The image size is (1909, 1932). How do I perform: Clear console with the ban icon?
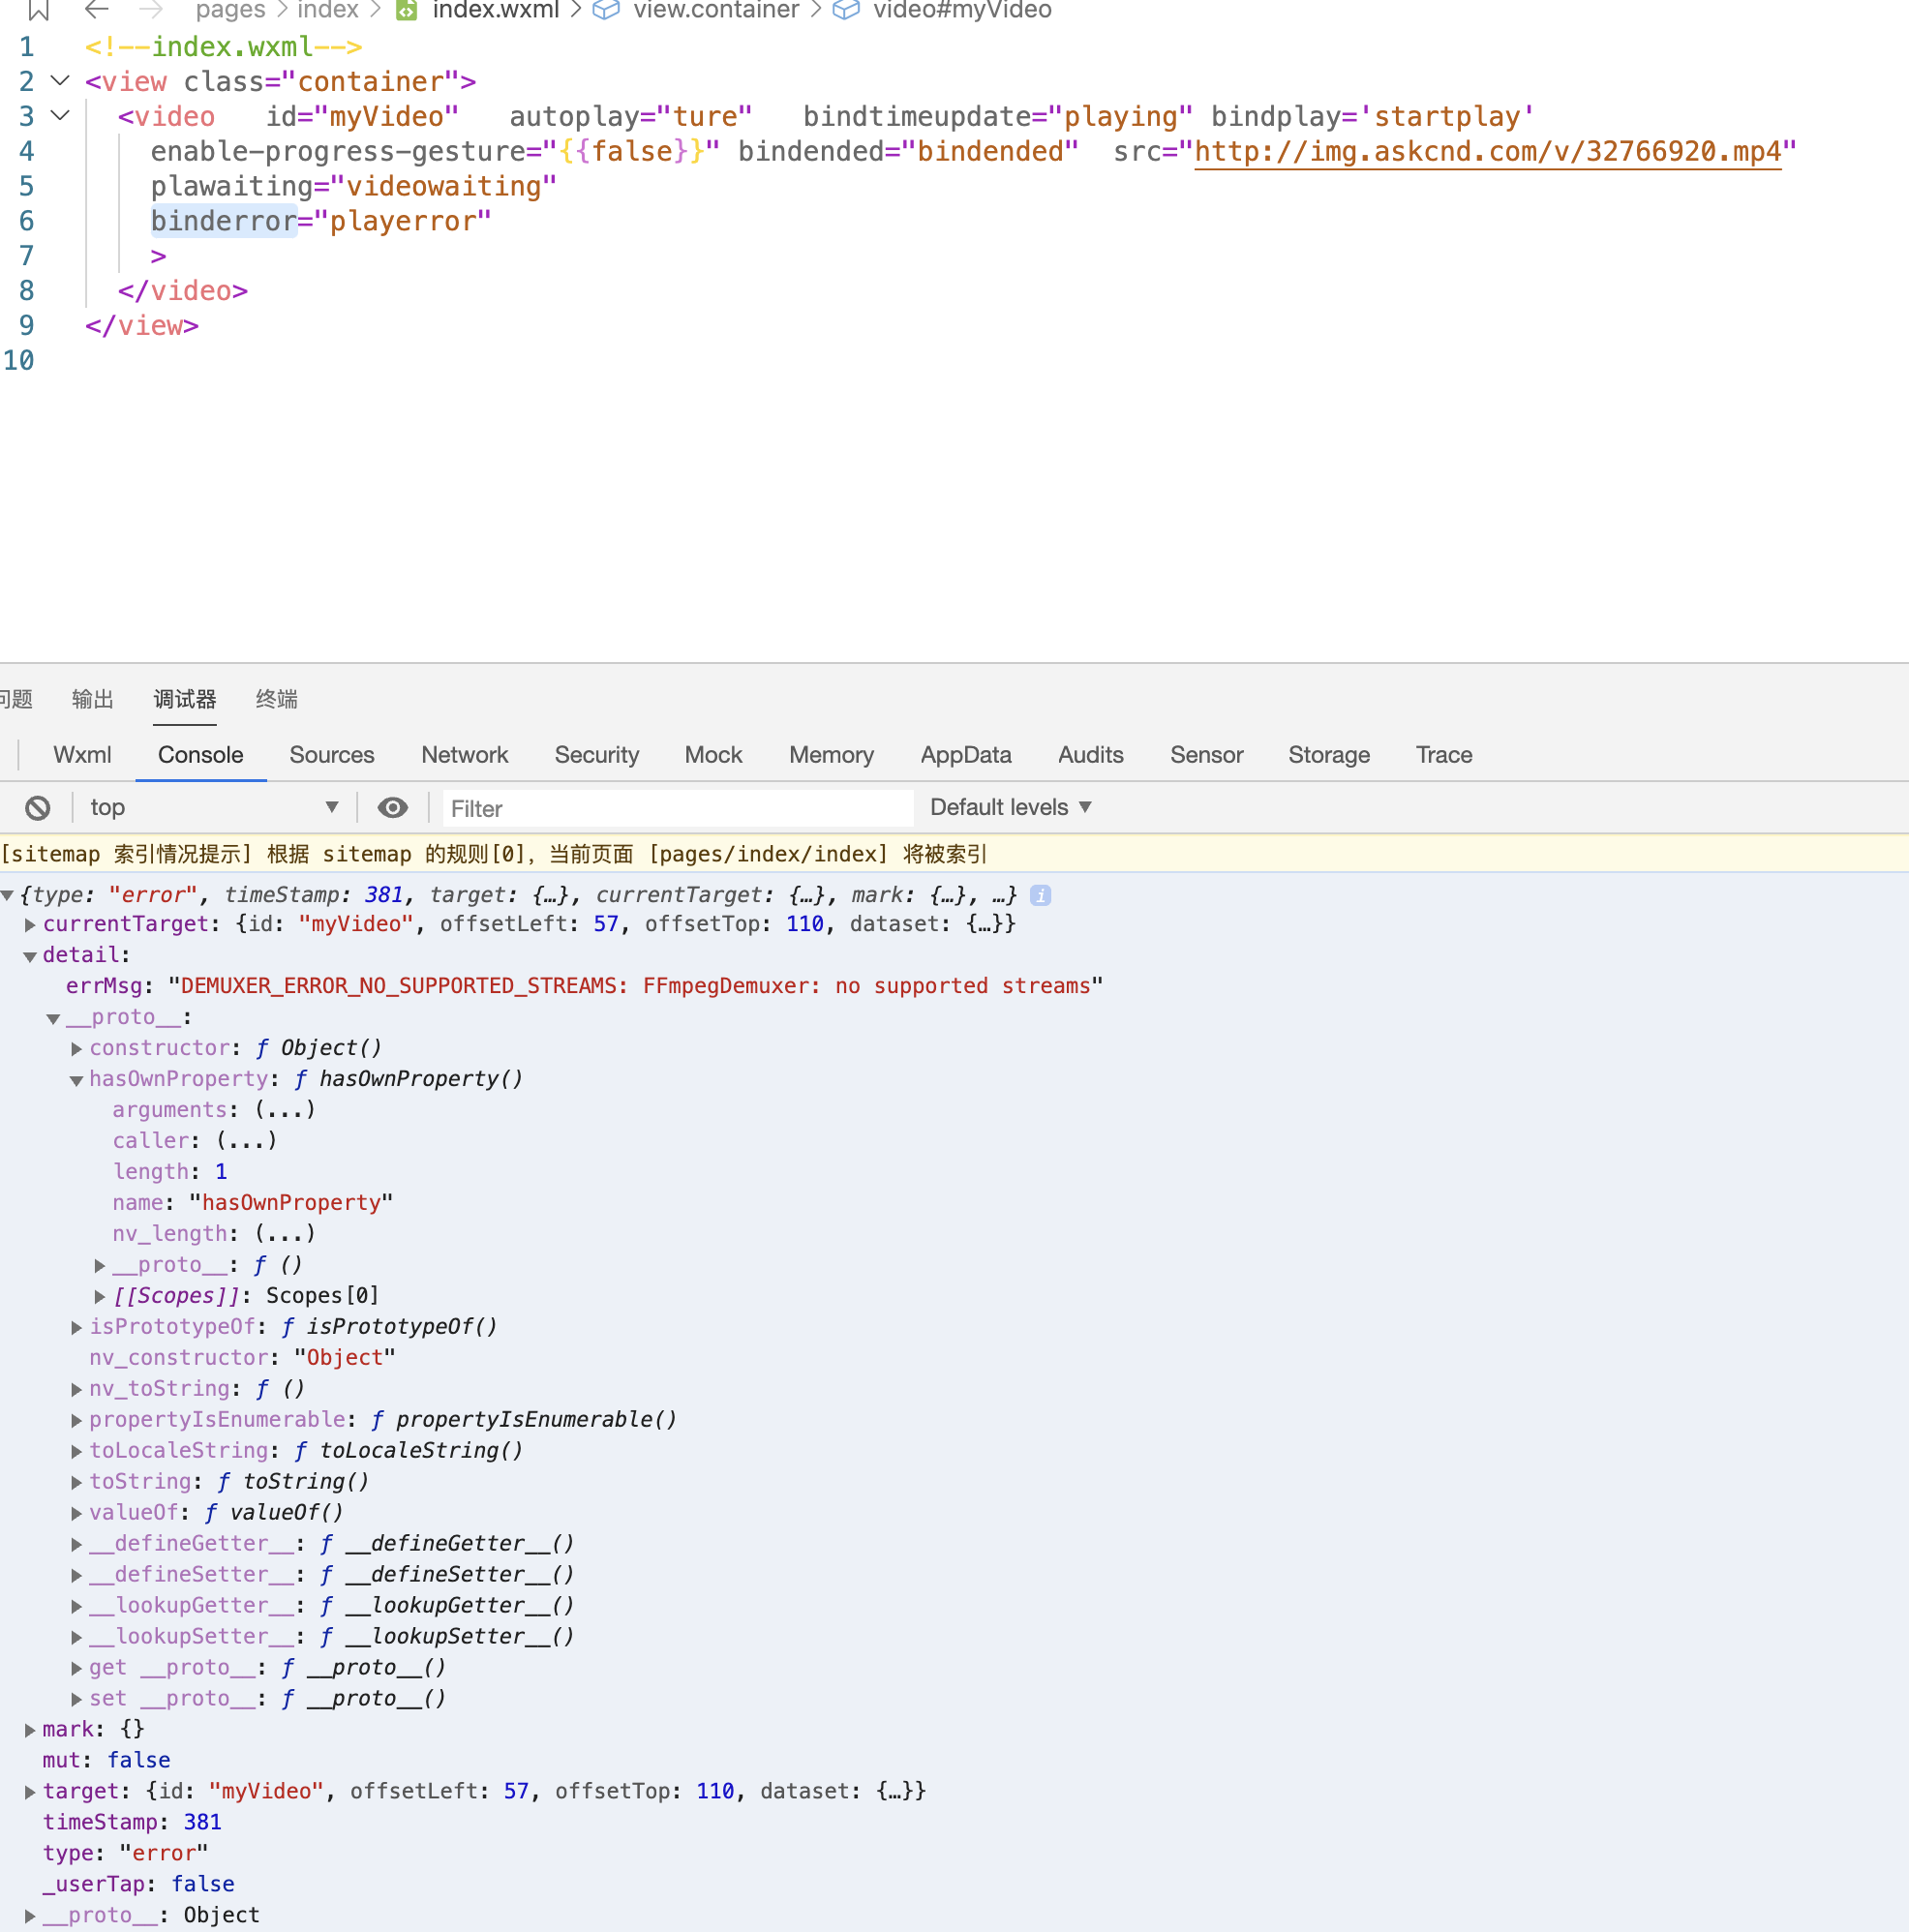(38, 807)
